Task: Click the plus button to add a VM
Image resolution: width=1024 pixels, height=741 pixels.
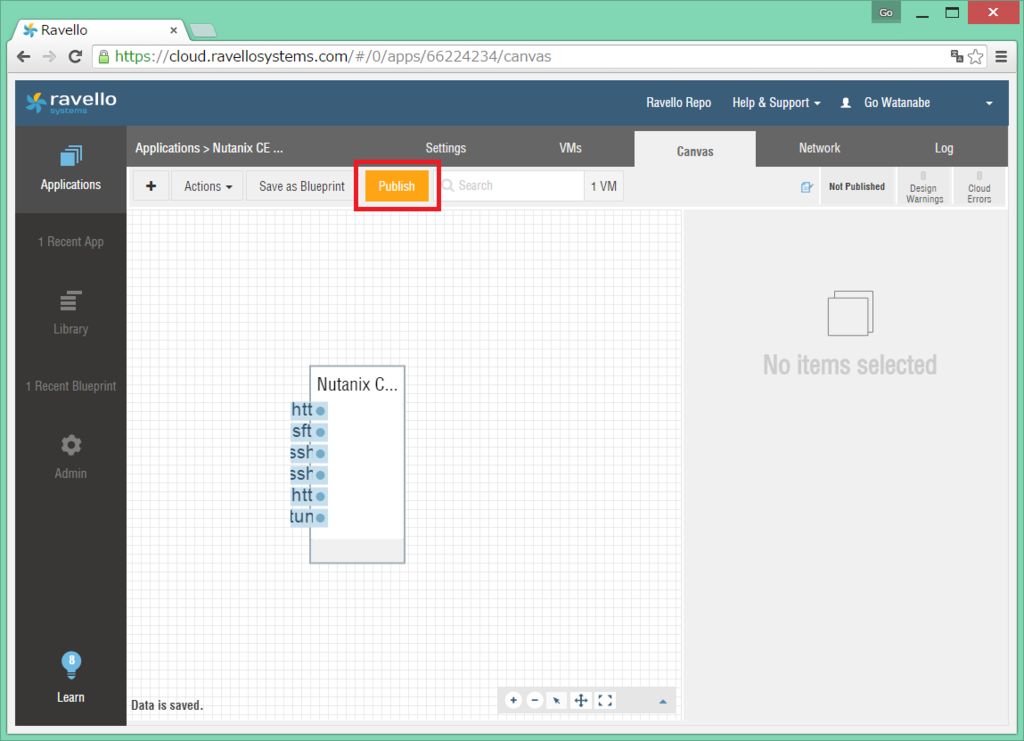Action: point(151,186)
